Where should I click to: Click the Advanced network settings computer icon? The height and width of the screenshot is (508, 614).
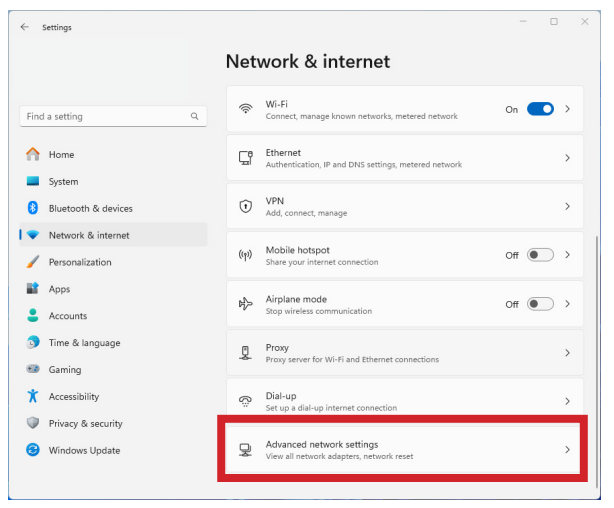246,450
